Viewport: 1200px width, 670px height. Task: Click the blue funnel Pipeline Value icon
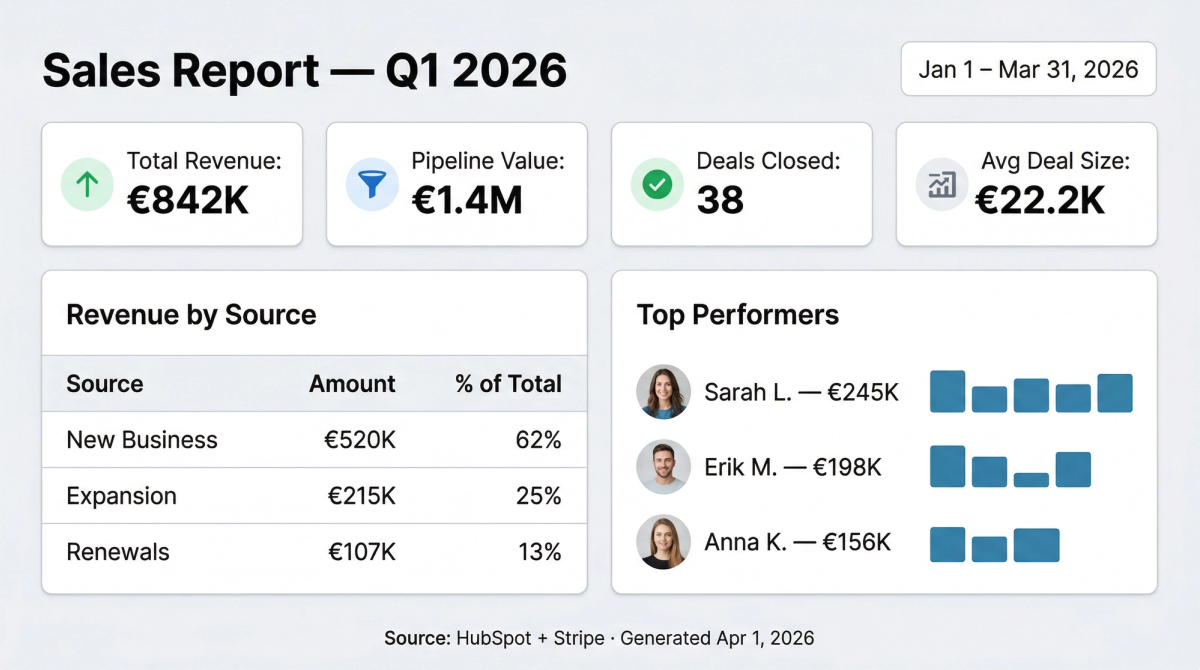[372, 185]
